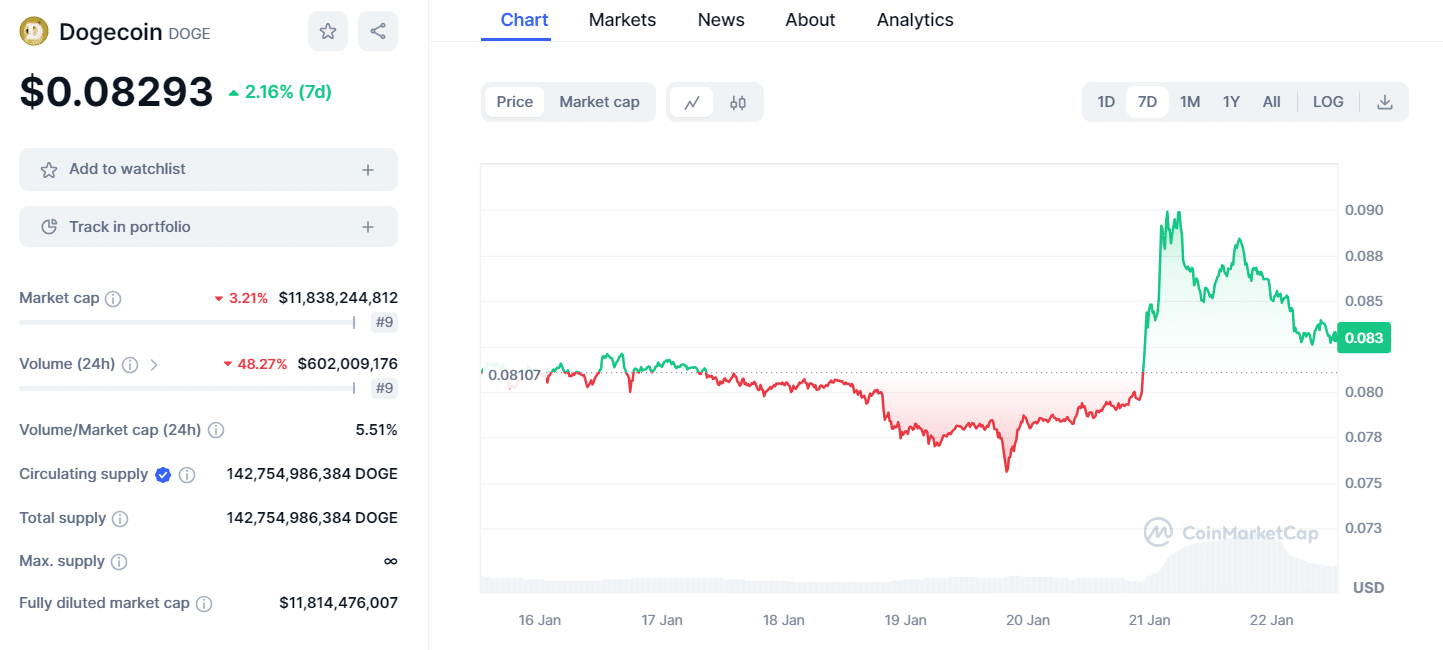Image resolution: width=1443 pixels, height=650 pixels.
Task: Open info icon for Volume/Market cap (24h)
Action: pyautogui.click(x=216, y=430)
